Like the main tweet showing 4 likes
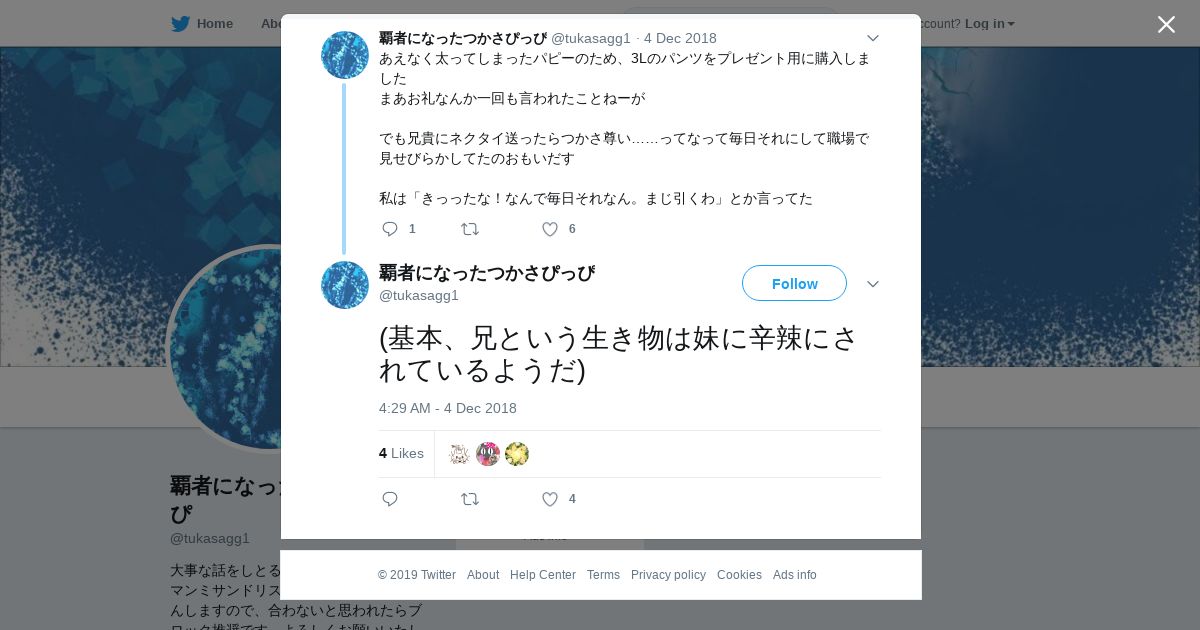The height and width of the screenshot is (630, 1200). click(550, 499)
